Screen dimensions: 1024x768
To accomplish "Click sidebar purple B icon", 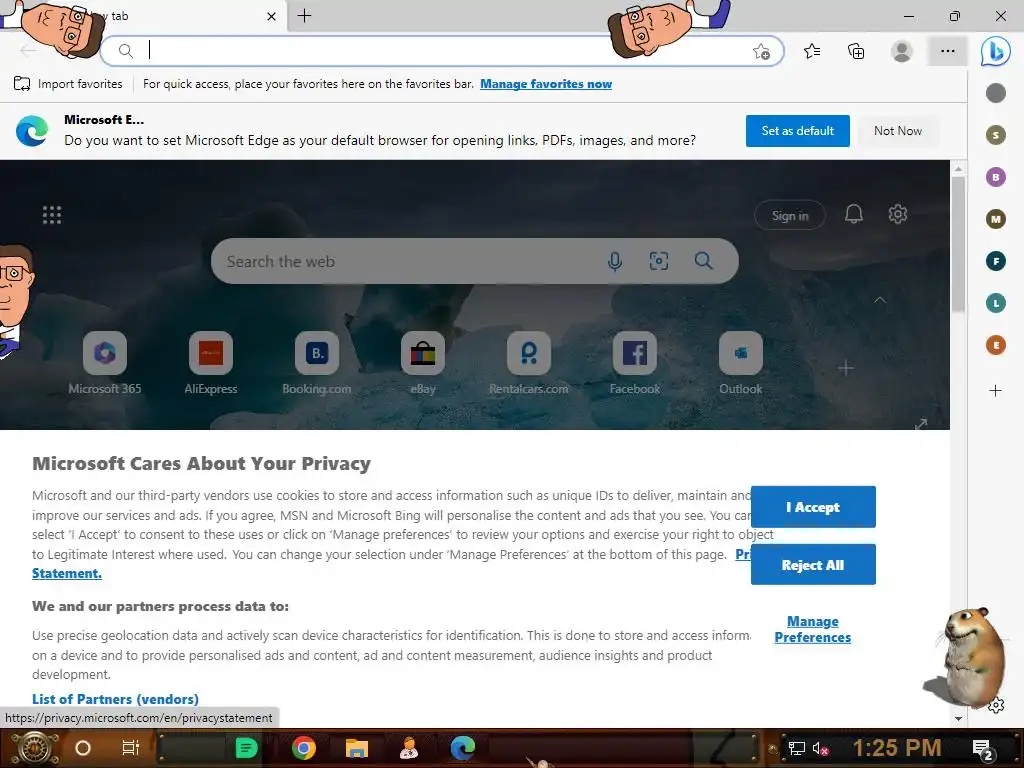I will [x=995, y=177].
